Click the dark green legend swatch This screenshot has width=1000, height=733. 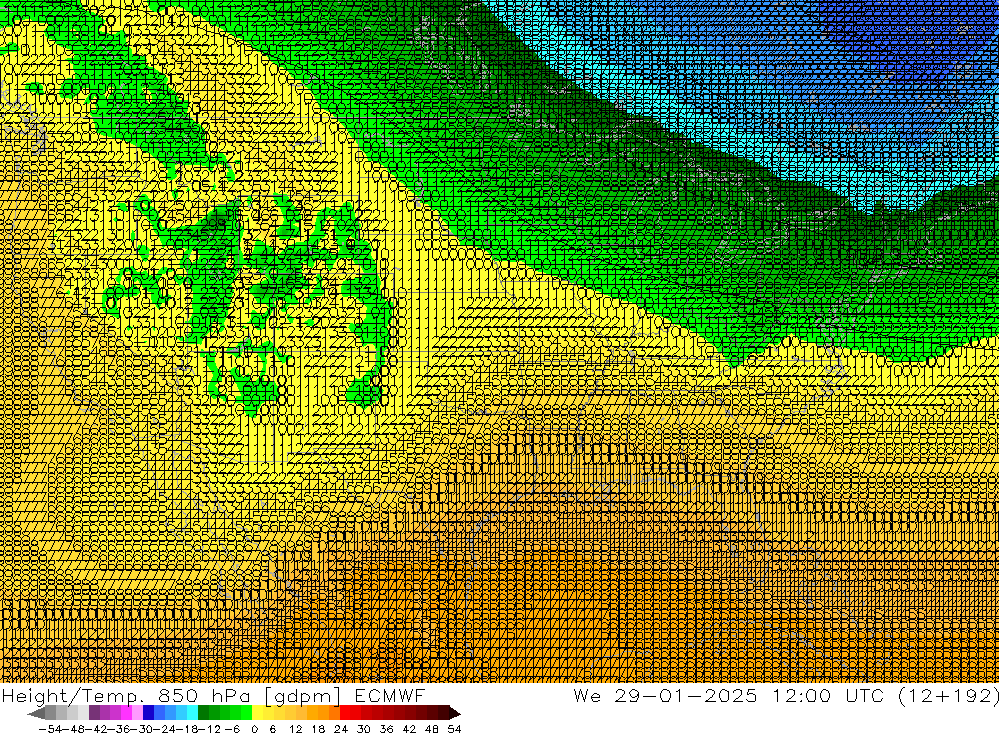tap(204, 713)
